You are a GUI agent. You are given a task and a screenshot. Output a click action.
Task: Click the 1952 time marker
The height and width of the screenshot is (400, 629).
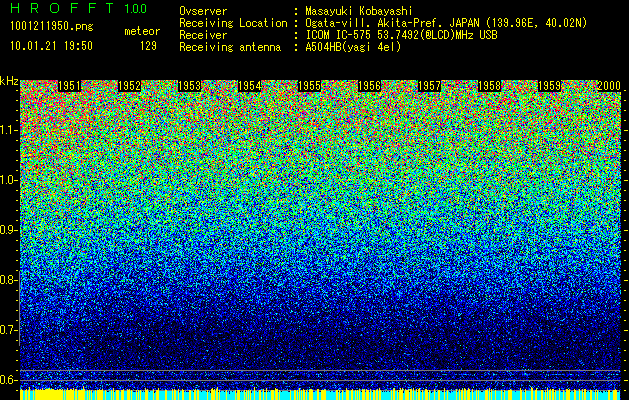130,86
